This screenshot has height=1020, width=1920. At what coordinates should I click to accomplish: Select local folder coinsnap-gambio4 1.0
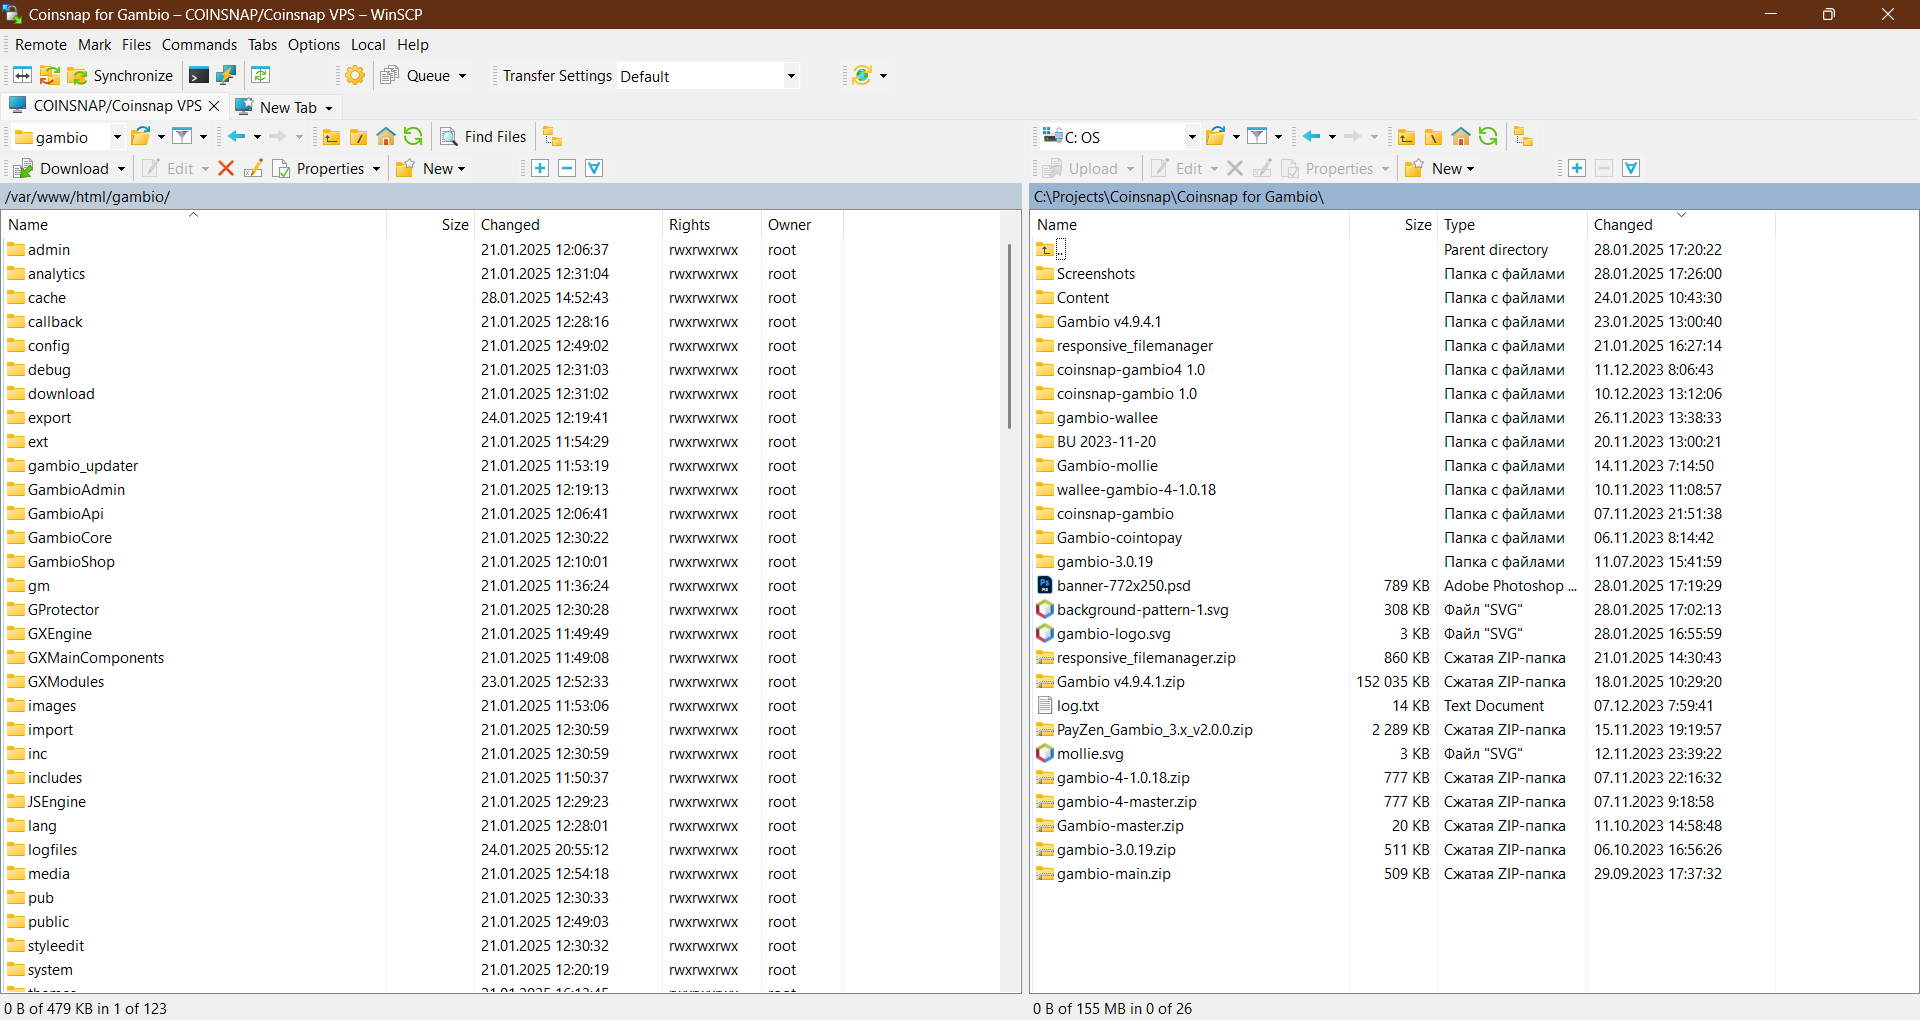(1130, 370)
